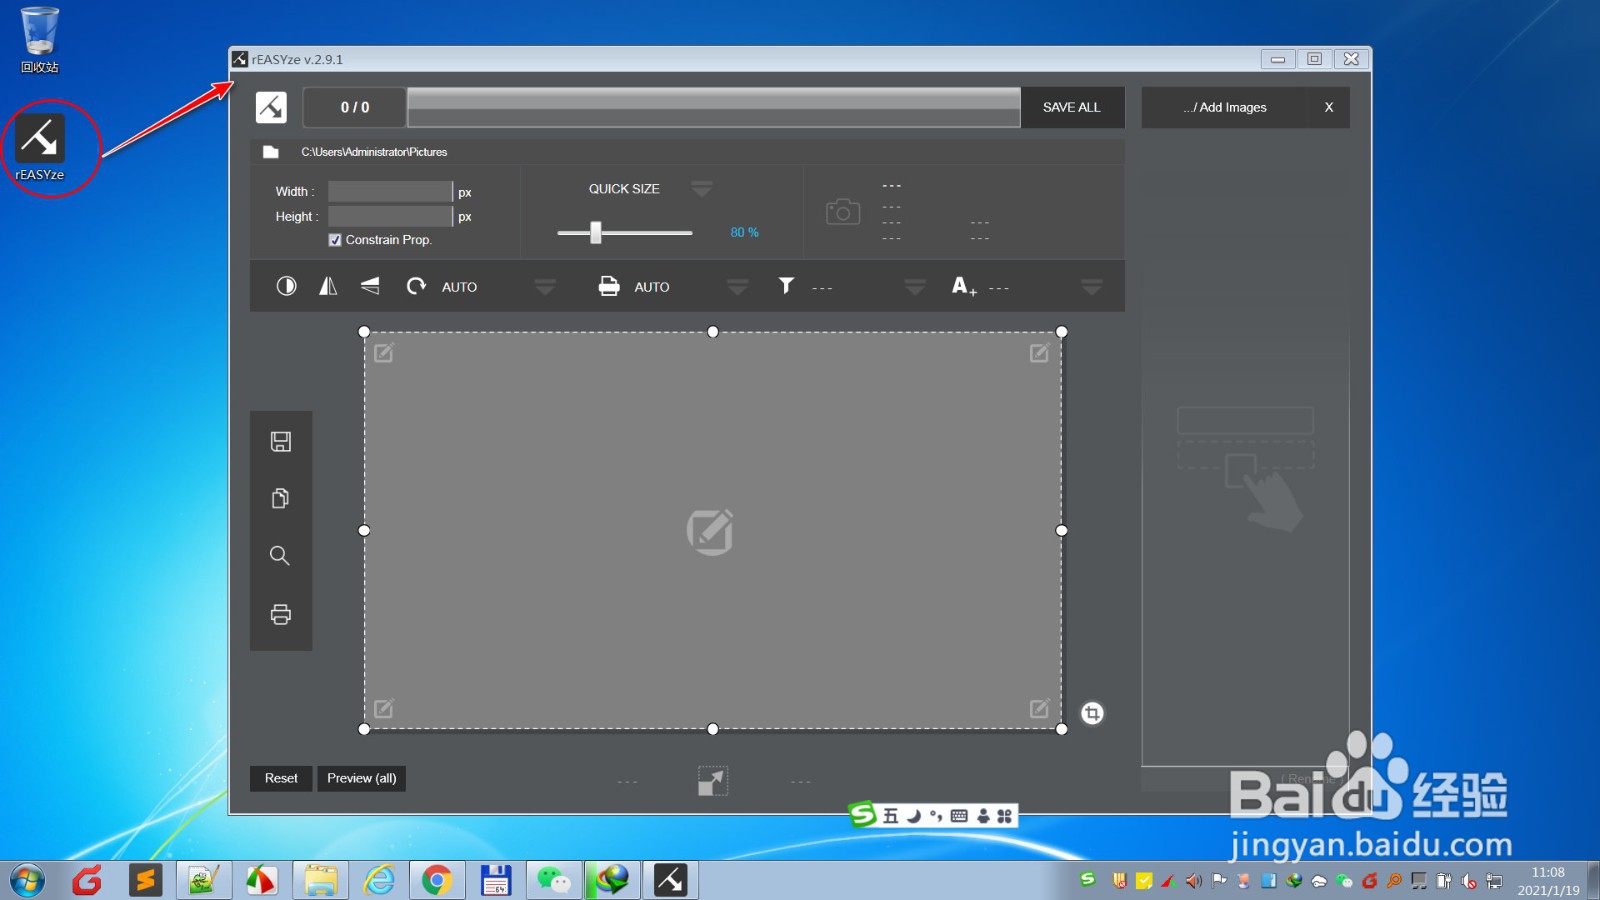This screenshot has width=1600, height=900.
Task: Click the magnifier zoom icon in sidebar
Action: (x=280, y=556)
